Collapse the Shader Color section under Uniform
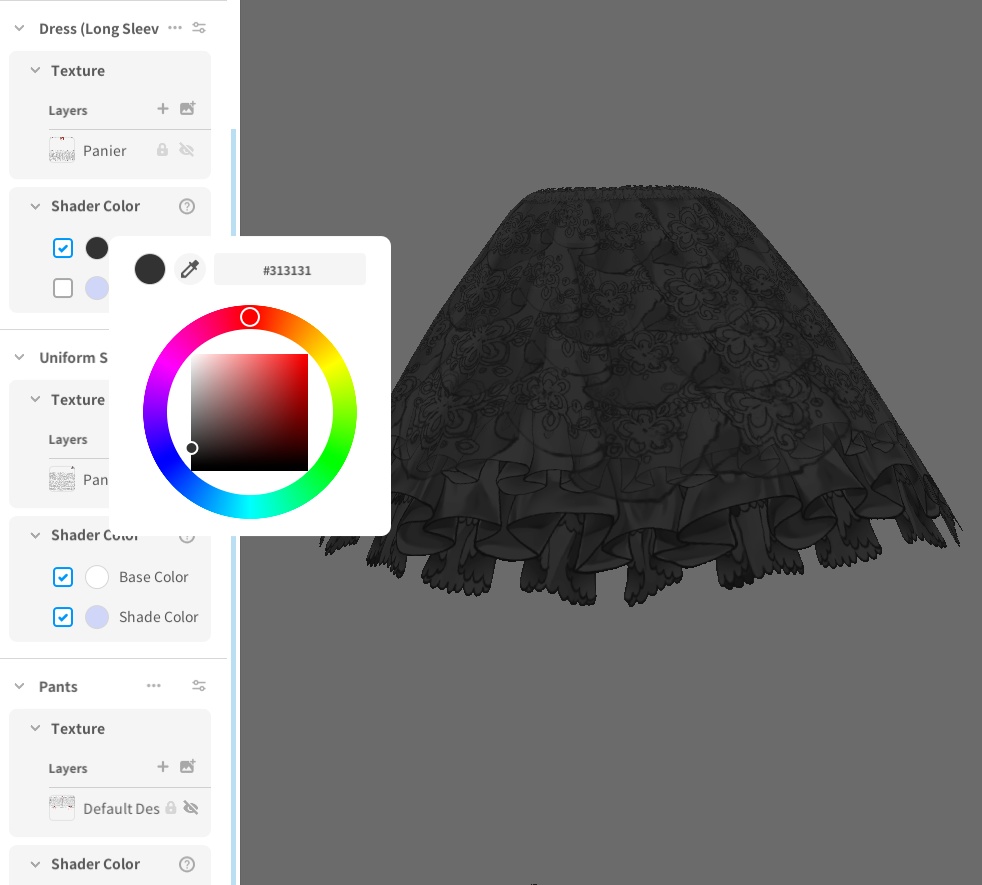This screenshot has width=982, height=885. pyautogui.click(x=35, y=535)
